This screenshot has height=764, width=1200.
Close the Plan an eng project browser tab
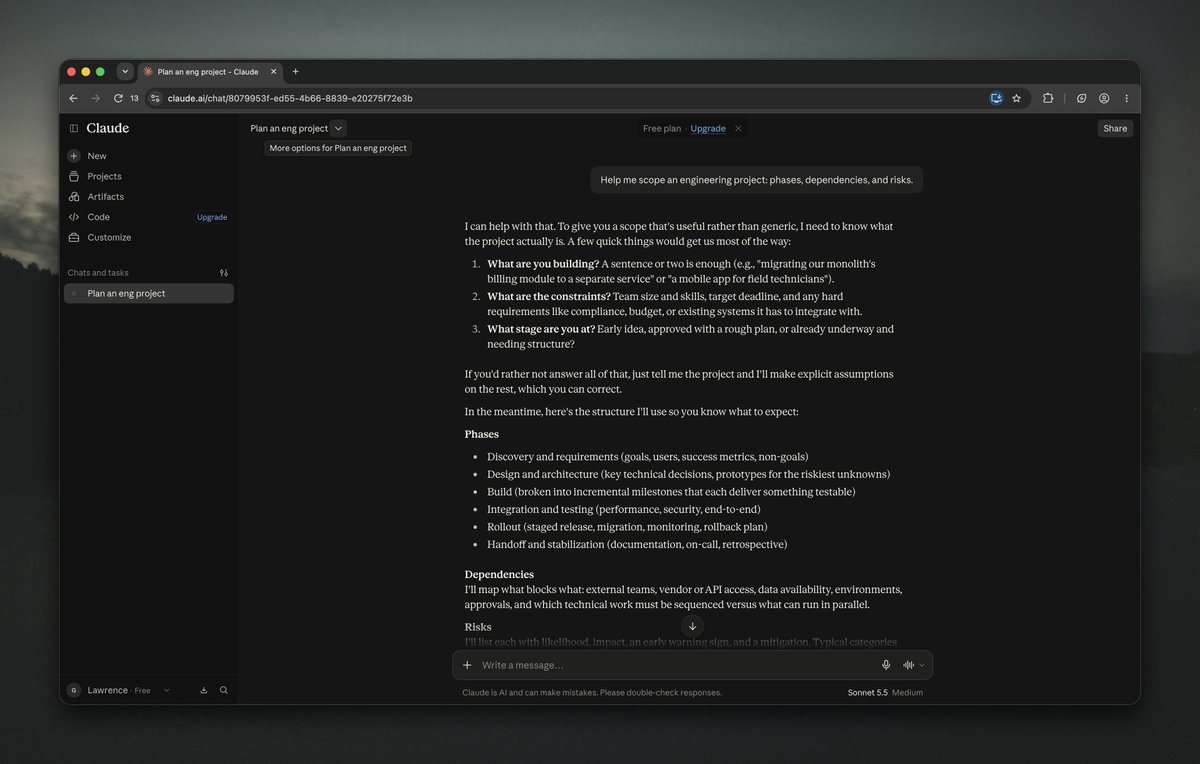click(x=273, y=72)
